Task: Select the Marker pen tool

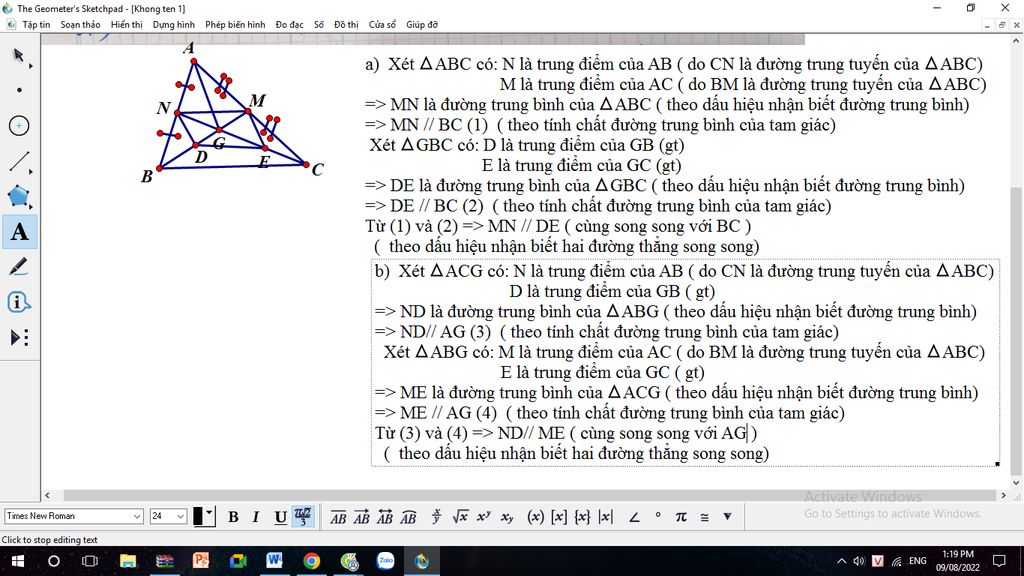Action: coord(19,267)
